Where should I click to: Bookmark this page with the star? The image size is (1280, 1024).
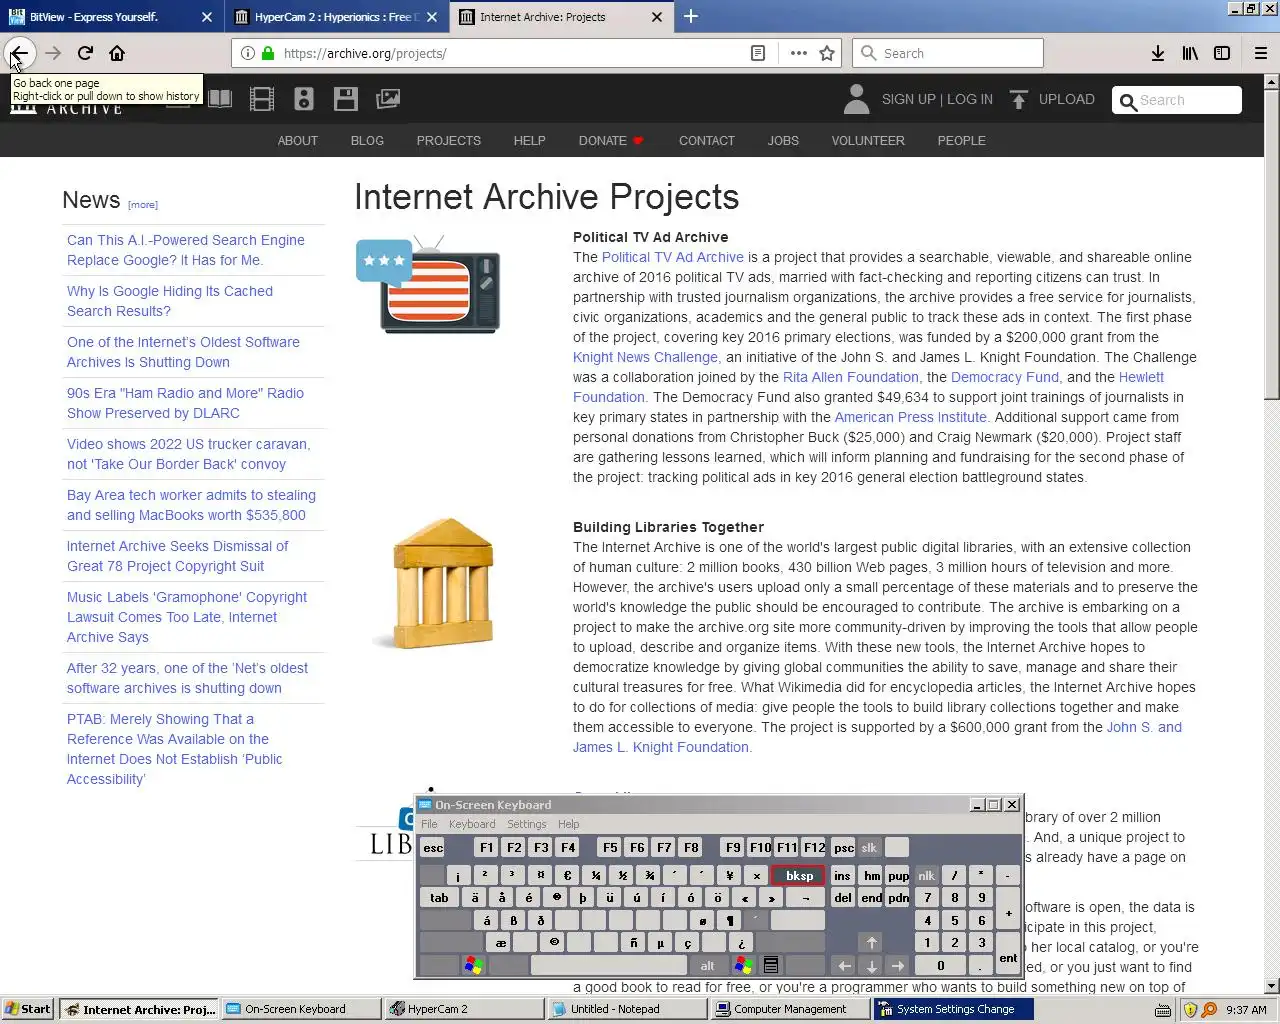827,53
